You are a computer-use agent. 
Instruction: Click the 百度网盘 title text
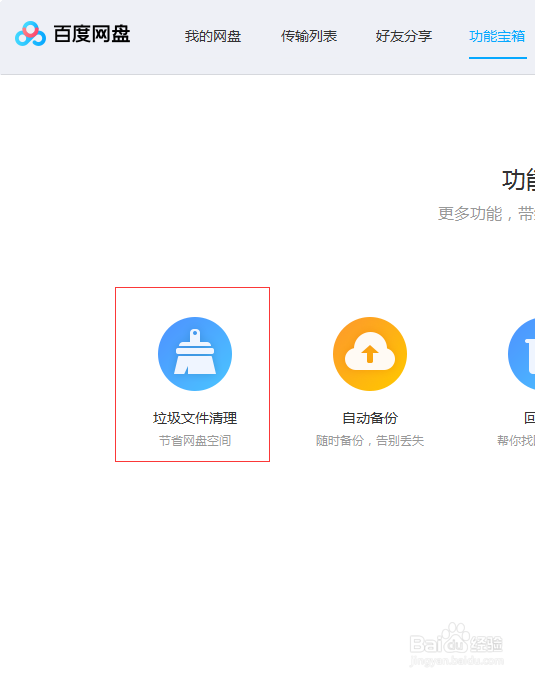pos(92,34)
